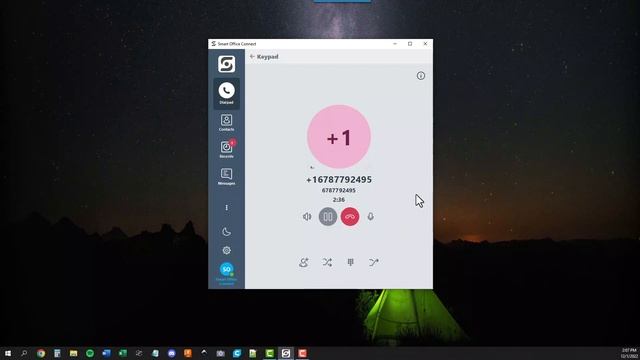Open Spotify from the taskbar
640x360 pixels.
tap(90, 353)
